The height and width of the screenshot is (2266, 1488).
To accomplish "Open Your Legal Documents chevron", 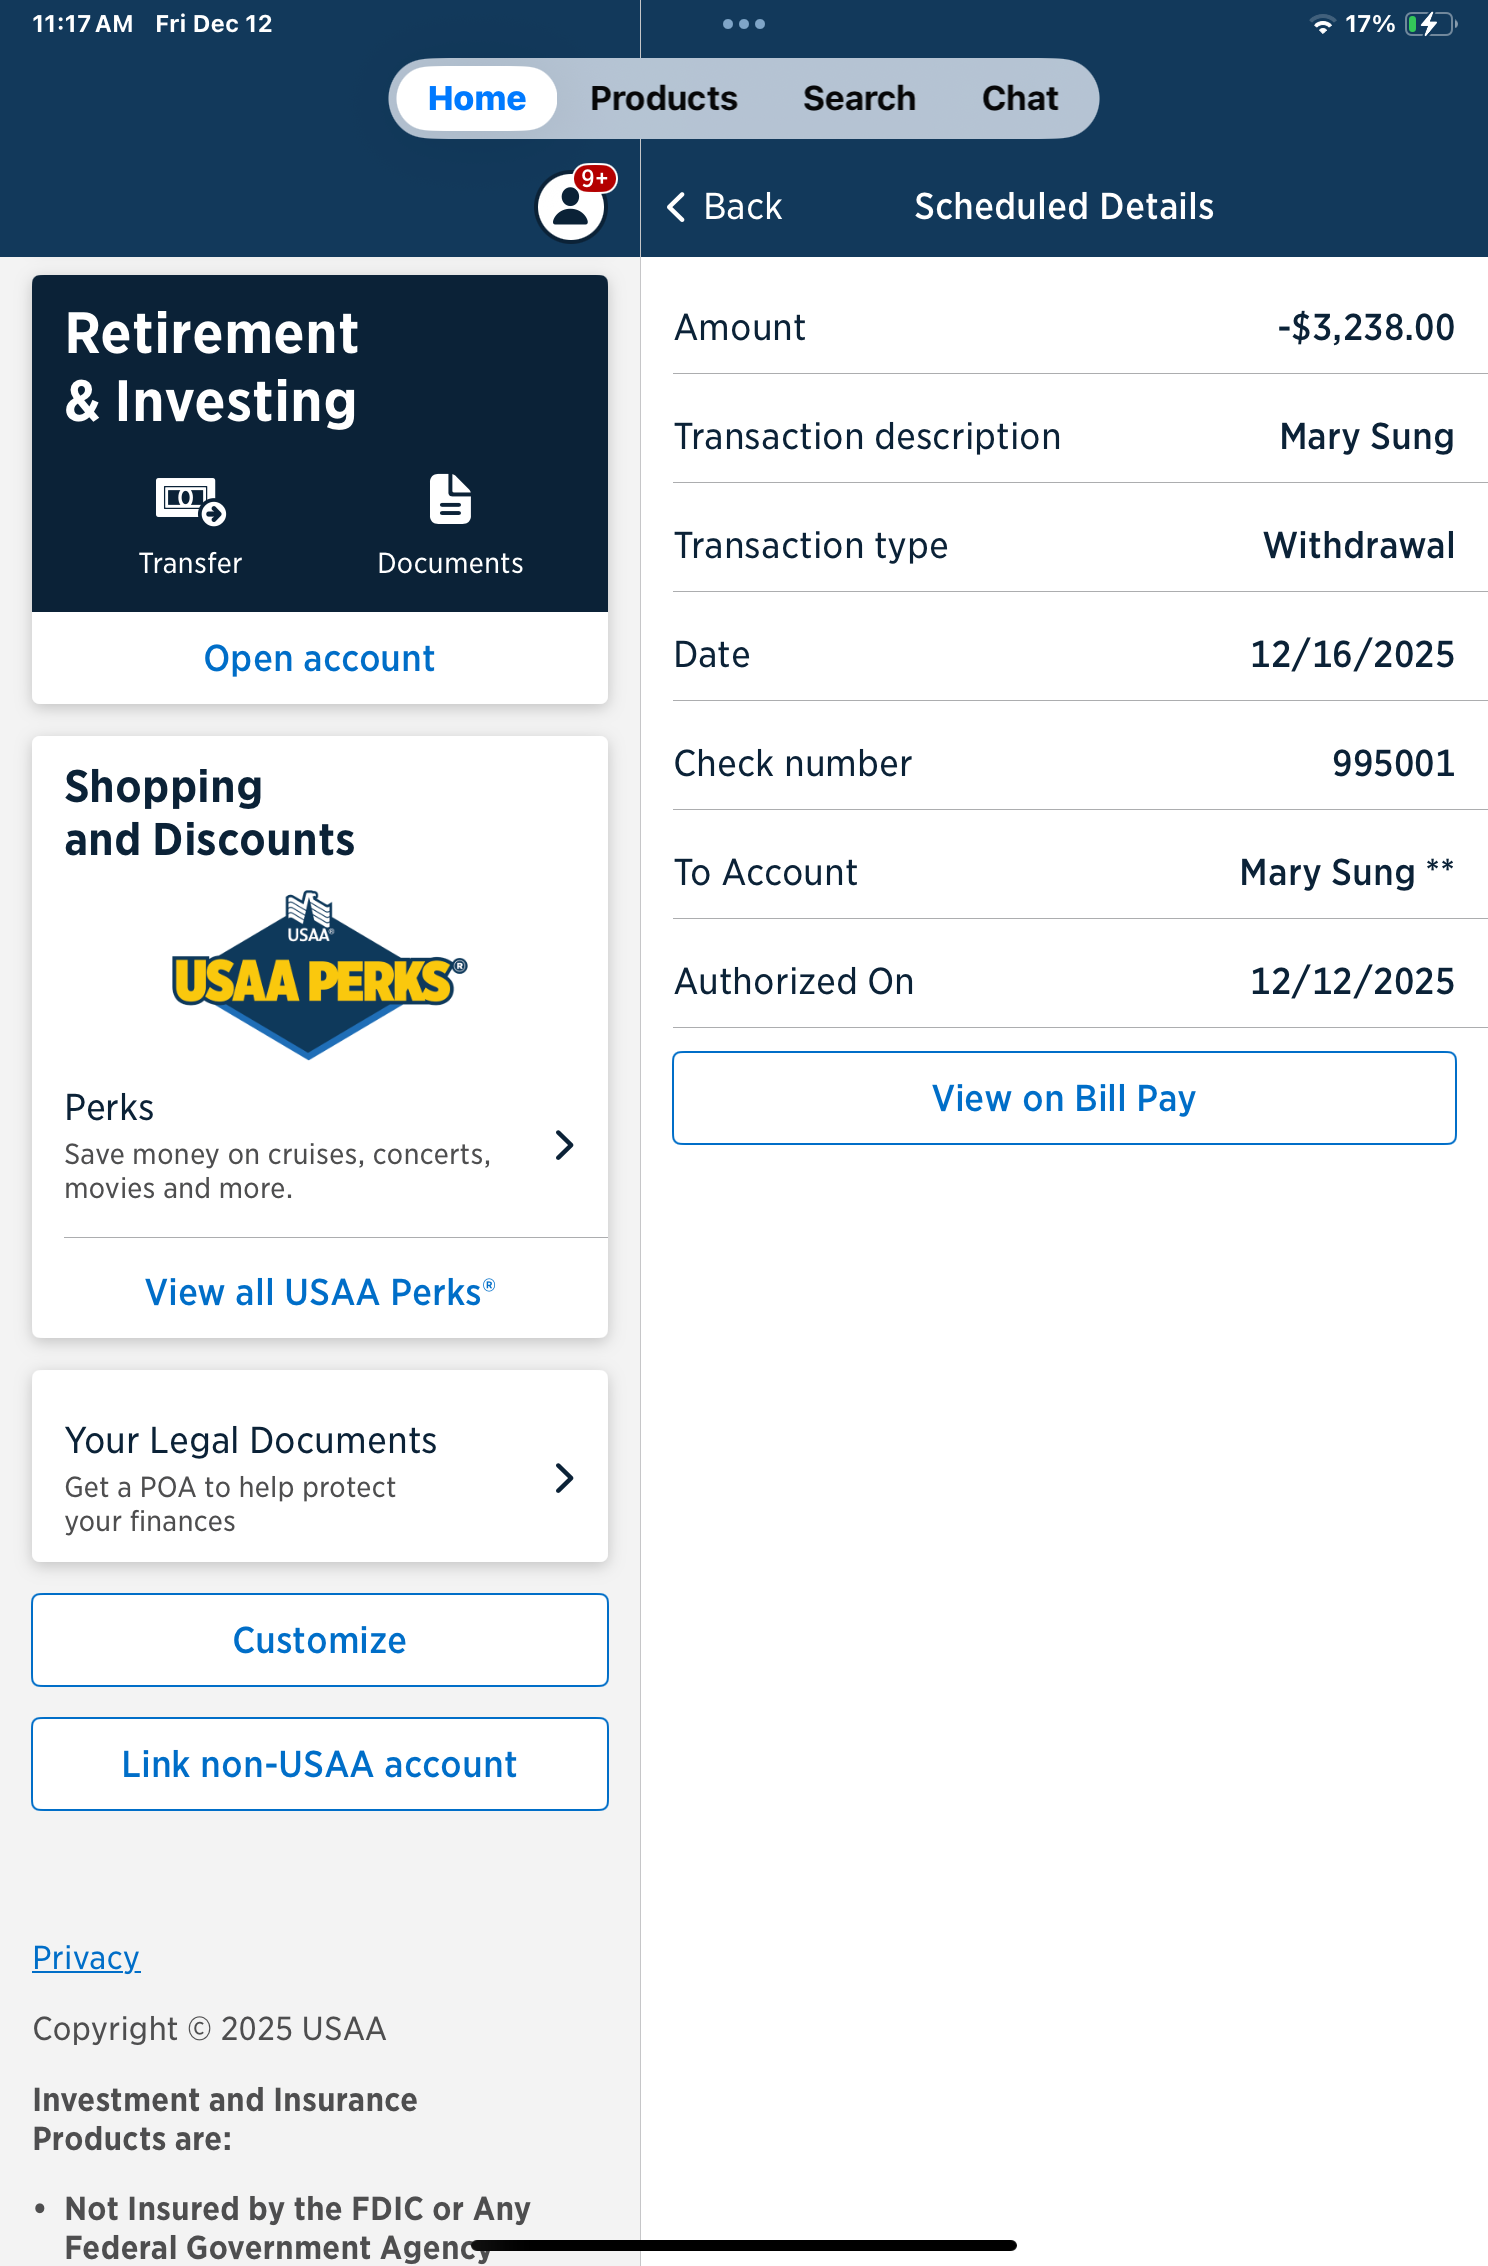I will [564, 1478].
